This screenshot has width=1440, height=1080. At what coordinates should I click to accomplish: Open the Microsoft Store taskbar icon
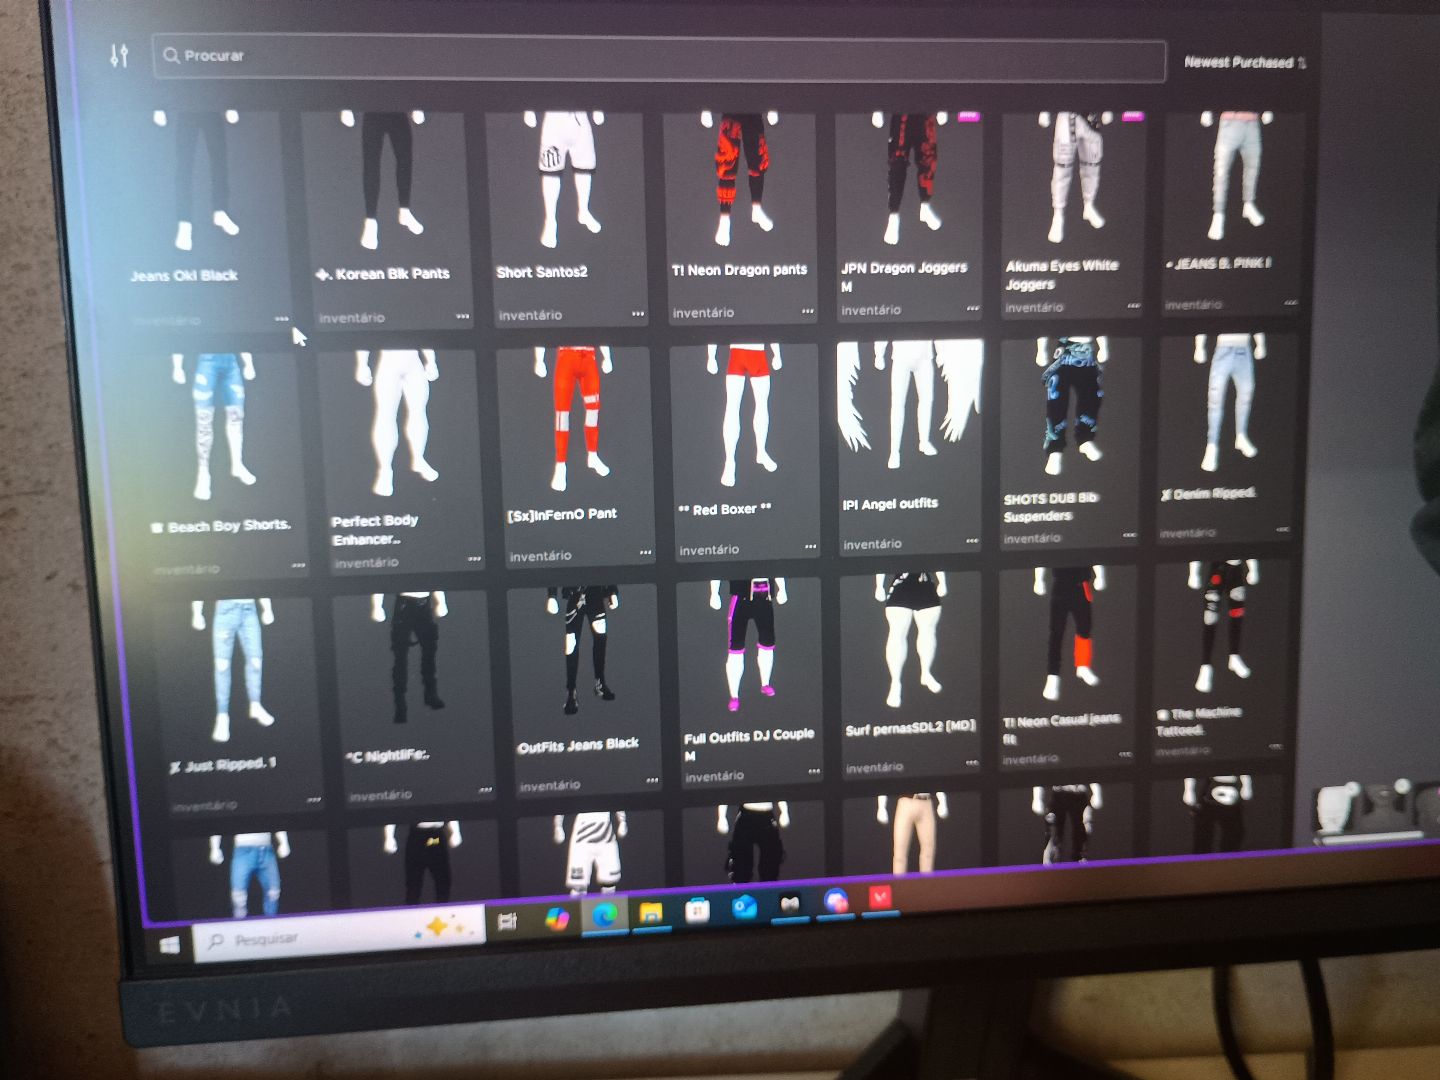pos(697,910)
